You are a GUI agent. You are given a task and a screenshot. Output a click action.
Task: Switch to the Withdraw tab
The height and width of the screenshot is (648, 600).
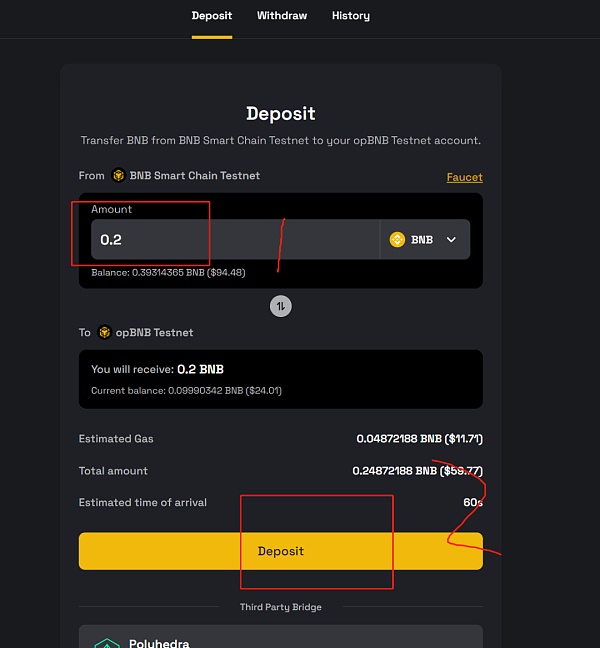pos(282,16)
